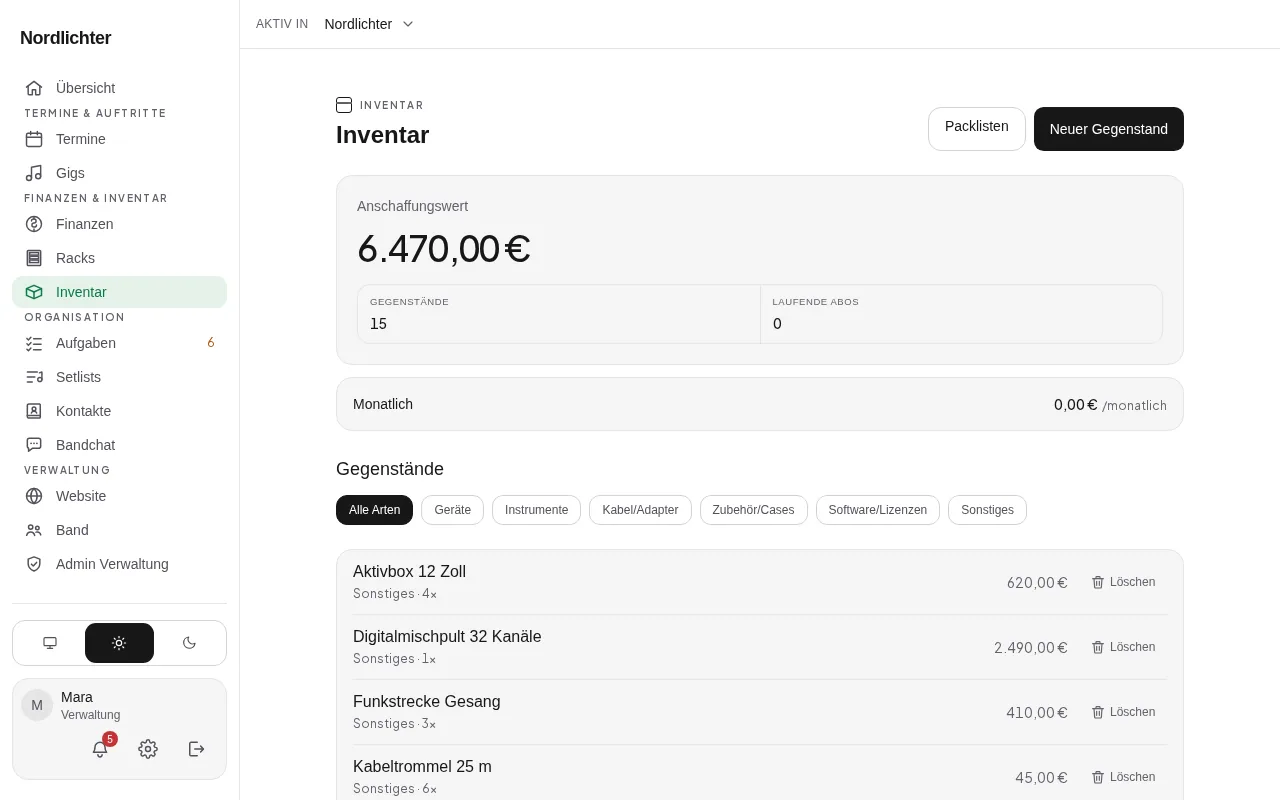Filter items by Alle Arten
This screenshot has height=800, width=1280.
tap(374, 510)
